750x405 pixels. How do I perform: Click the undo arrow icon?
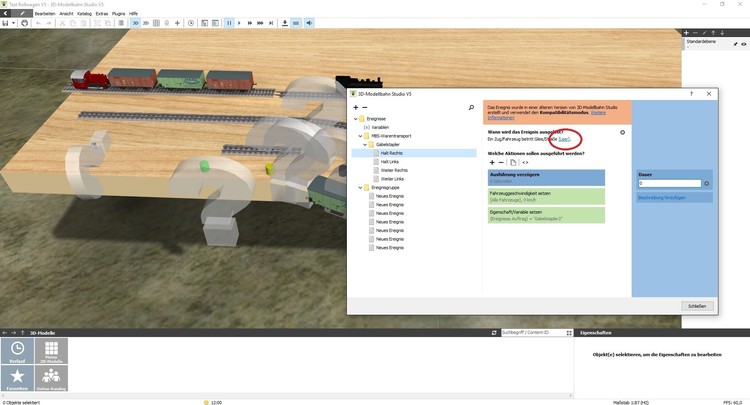(38, 23)
